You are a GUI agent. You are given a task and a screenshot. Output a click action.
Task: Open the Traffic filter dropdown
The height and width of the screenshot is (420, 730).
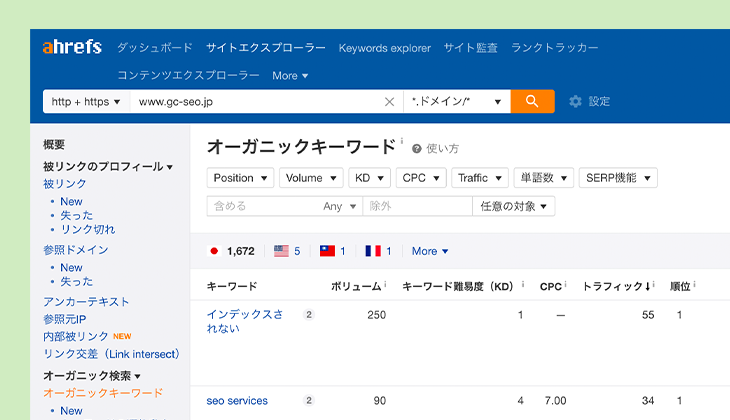pos(480,178)
